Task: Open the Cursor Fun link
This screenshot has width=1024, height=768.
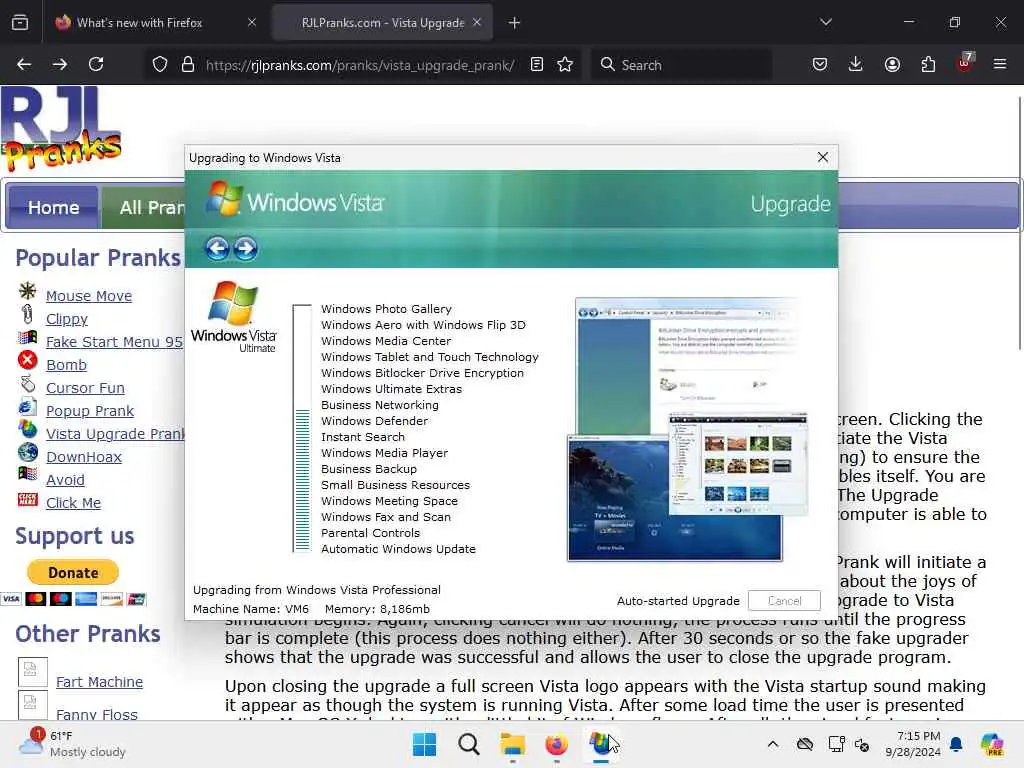Action: pyautogui.click(x=85, y=387)
